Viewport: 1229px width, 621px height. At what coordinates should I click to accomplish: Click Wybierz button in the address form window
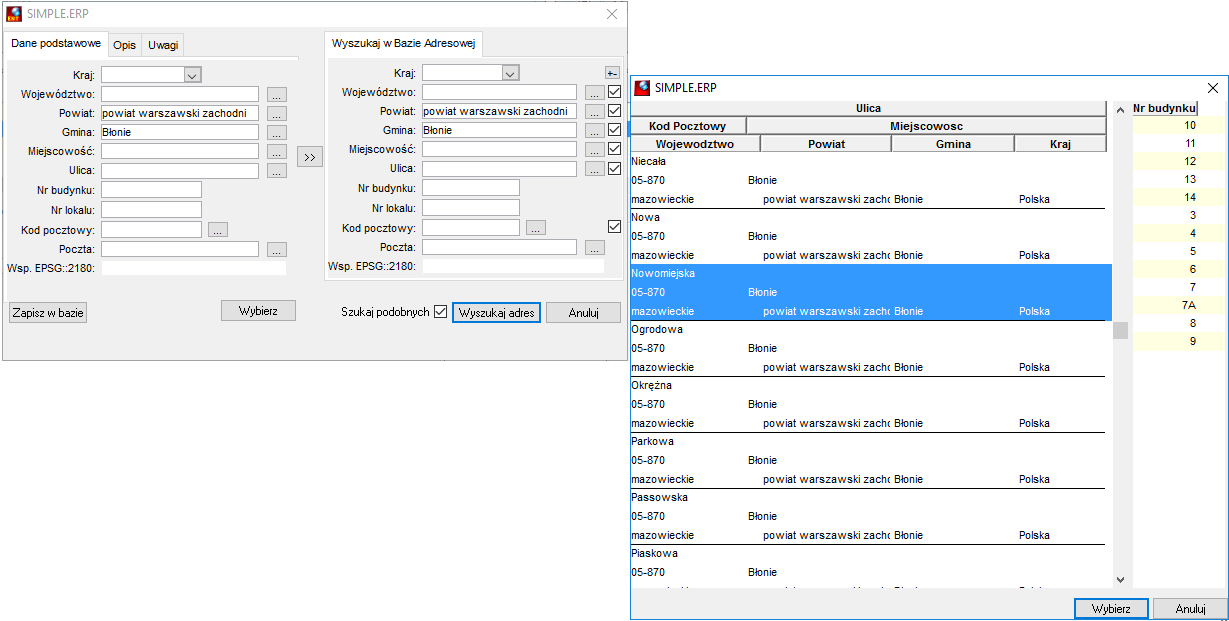click(x=258, y=310)
